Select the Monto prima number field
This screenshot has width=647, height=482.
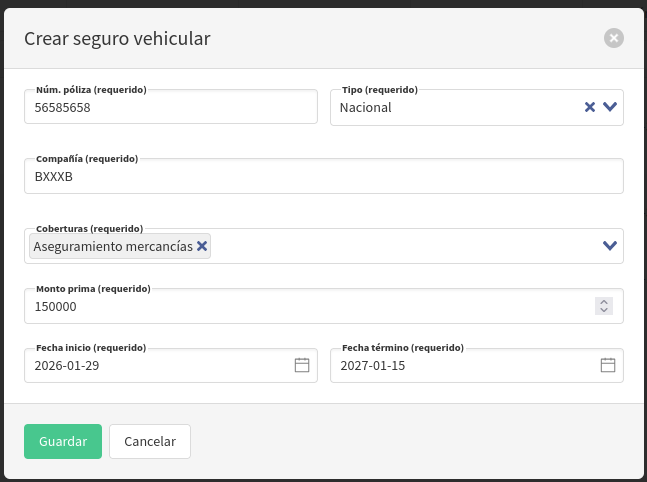[x=300, y=307]
